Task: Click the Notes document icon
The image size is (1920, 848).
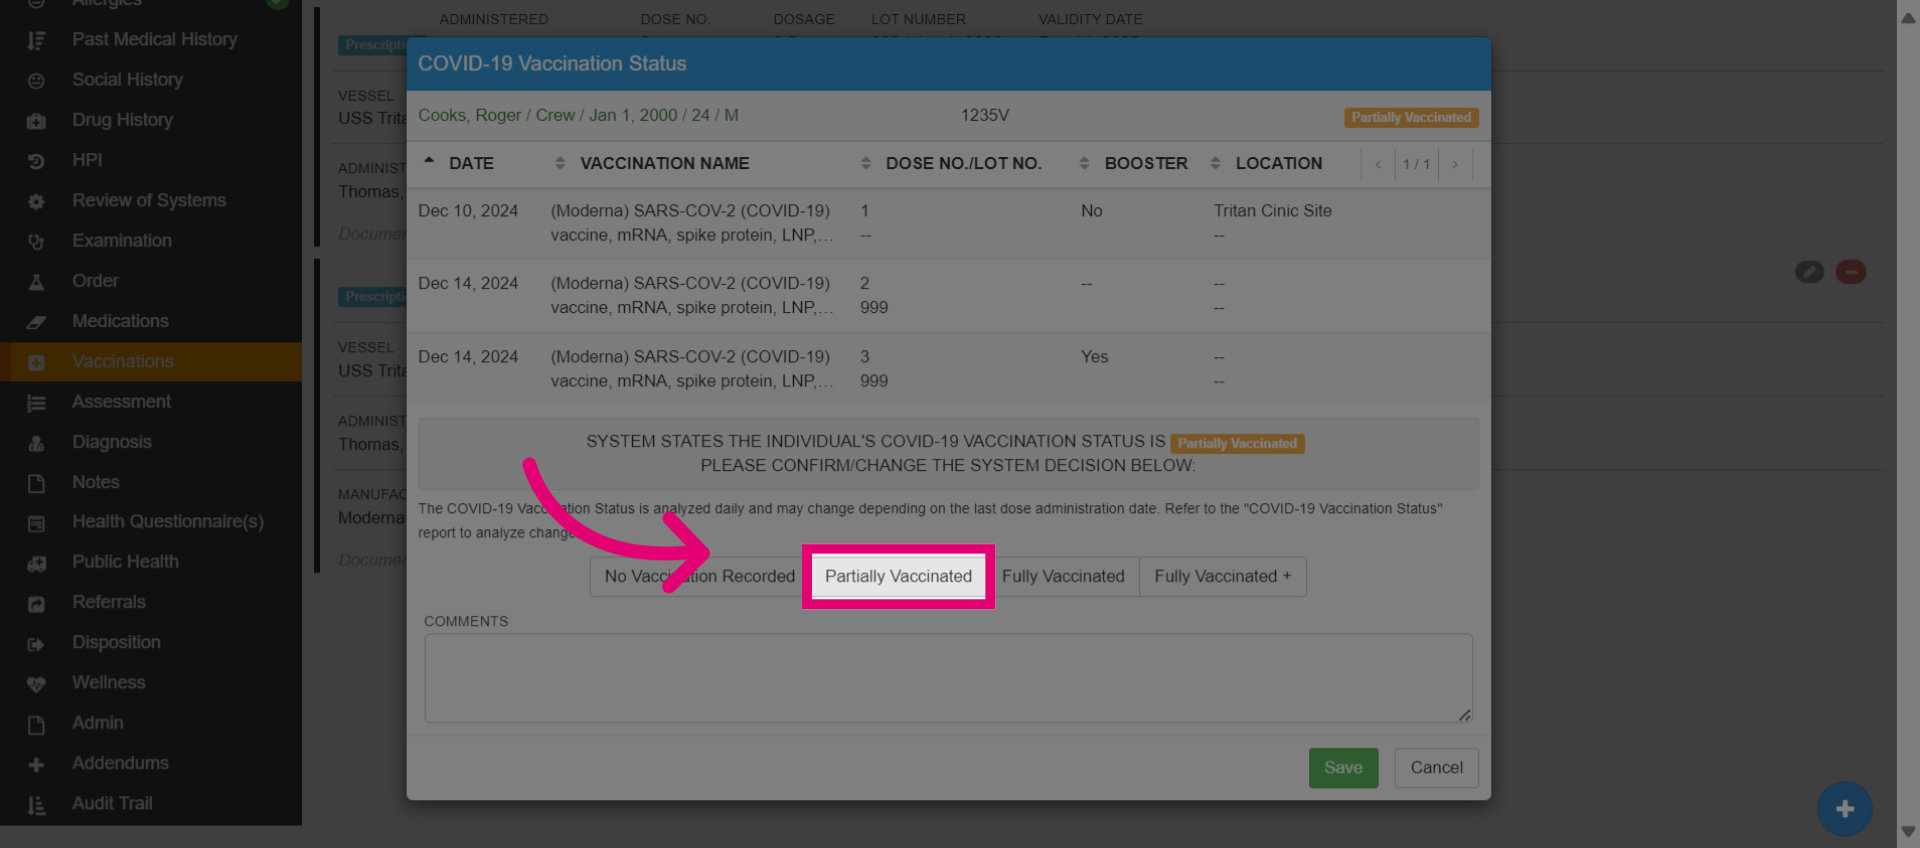Action: pos(36,482)
